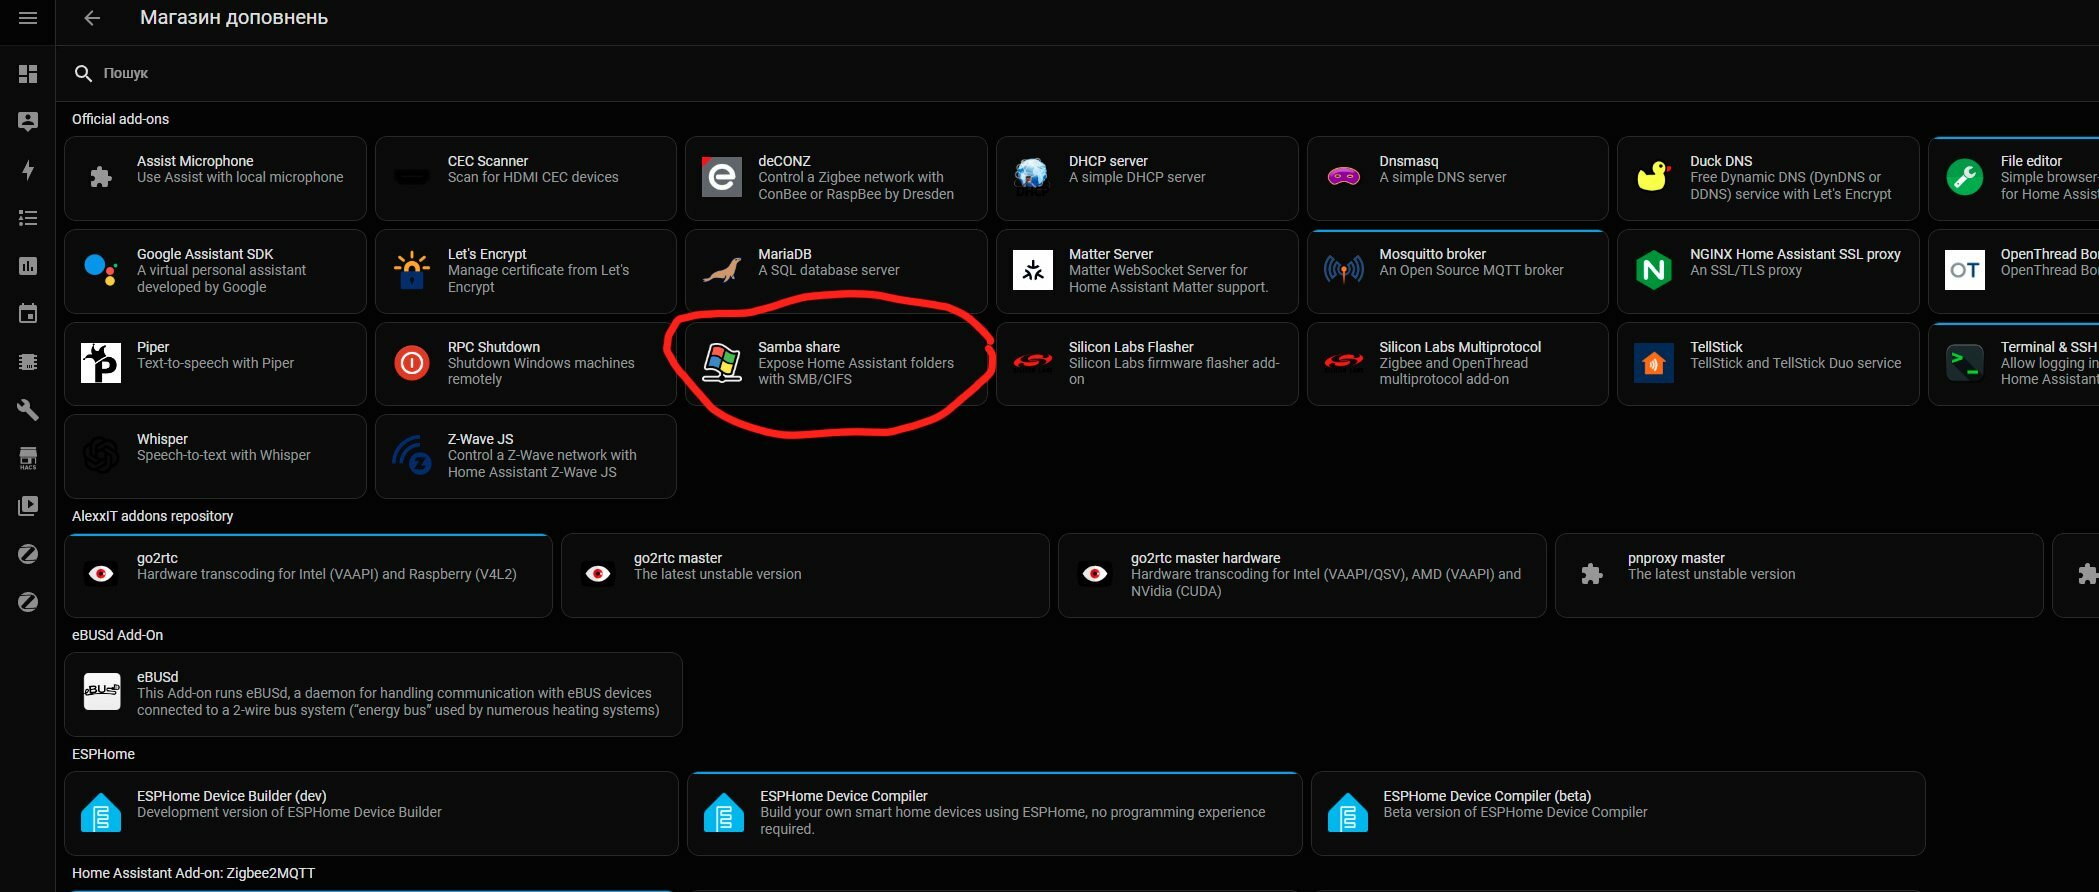Screen dimensions: 2099x892
Task: Click the Duck DNS yellow duck icon
Action: click(x=1654, y=177)
